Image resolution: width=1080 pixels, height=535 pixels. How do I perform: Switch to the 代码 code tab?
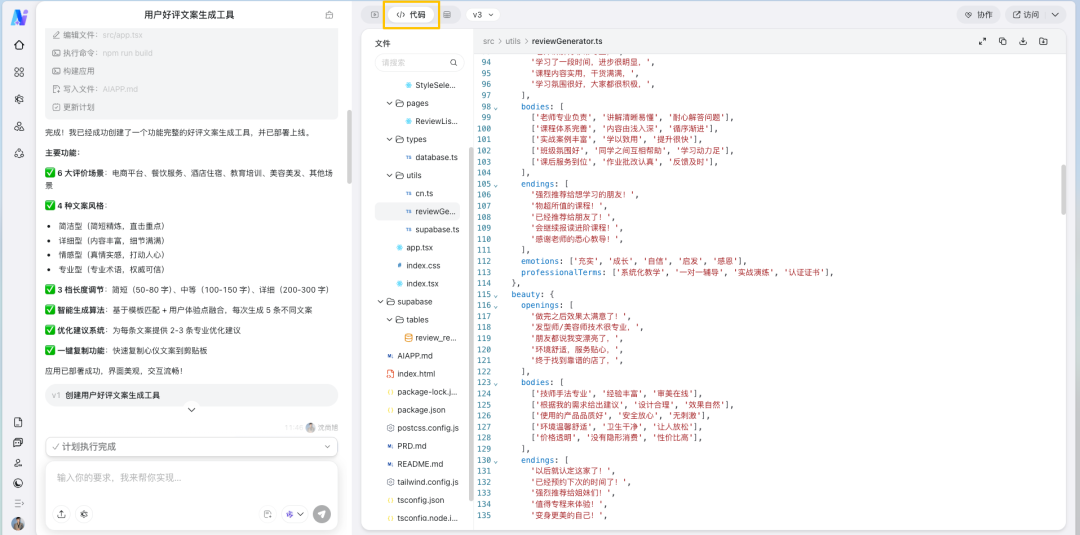pos(411,15)
